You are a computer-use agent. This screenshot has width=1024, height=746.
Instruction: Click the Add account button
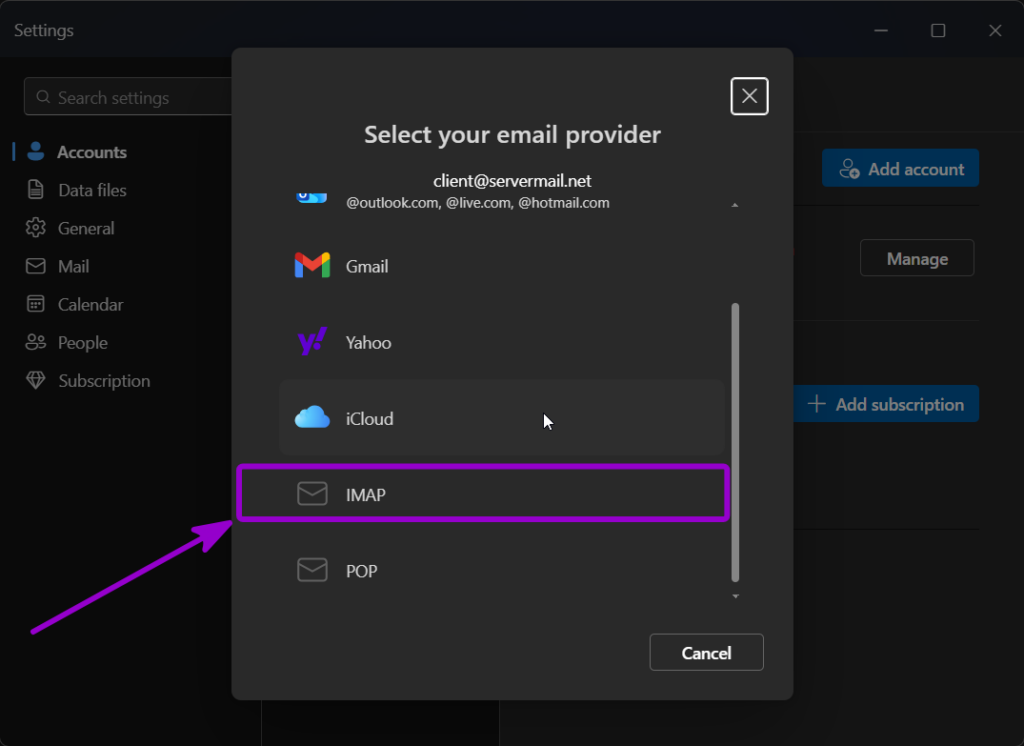(900, 169)
